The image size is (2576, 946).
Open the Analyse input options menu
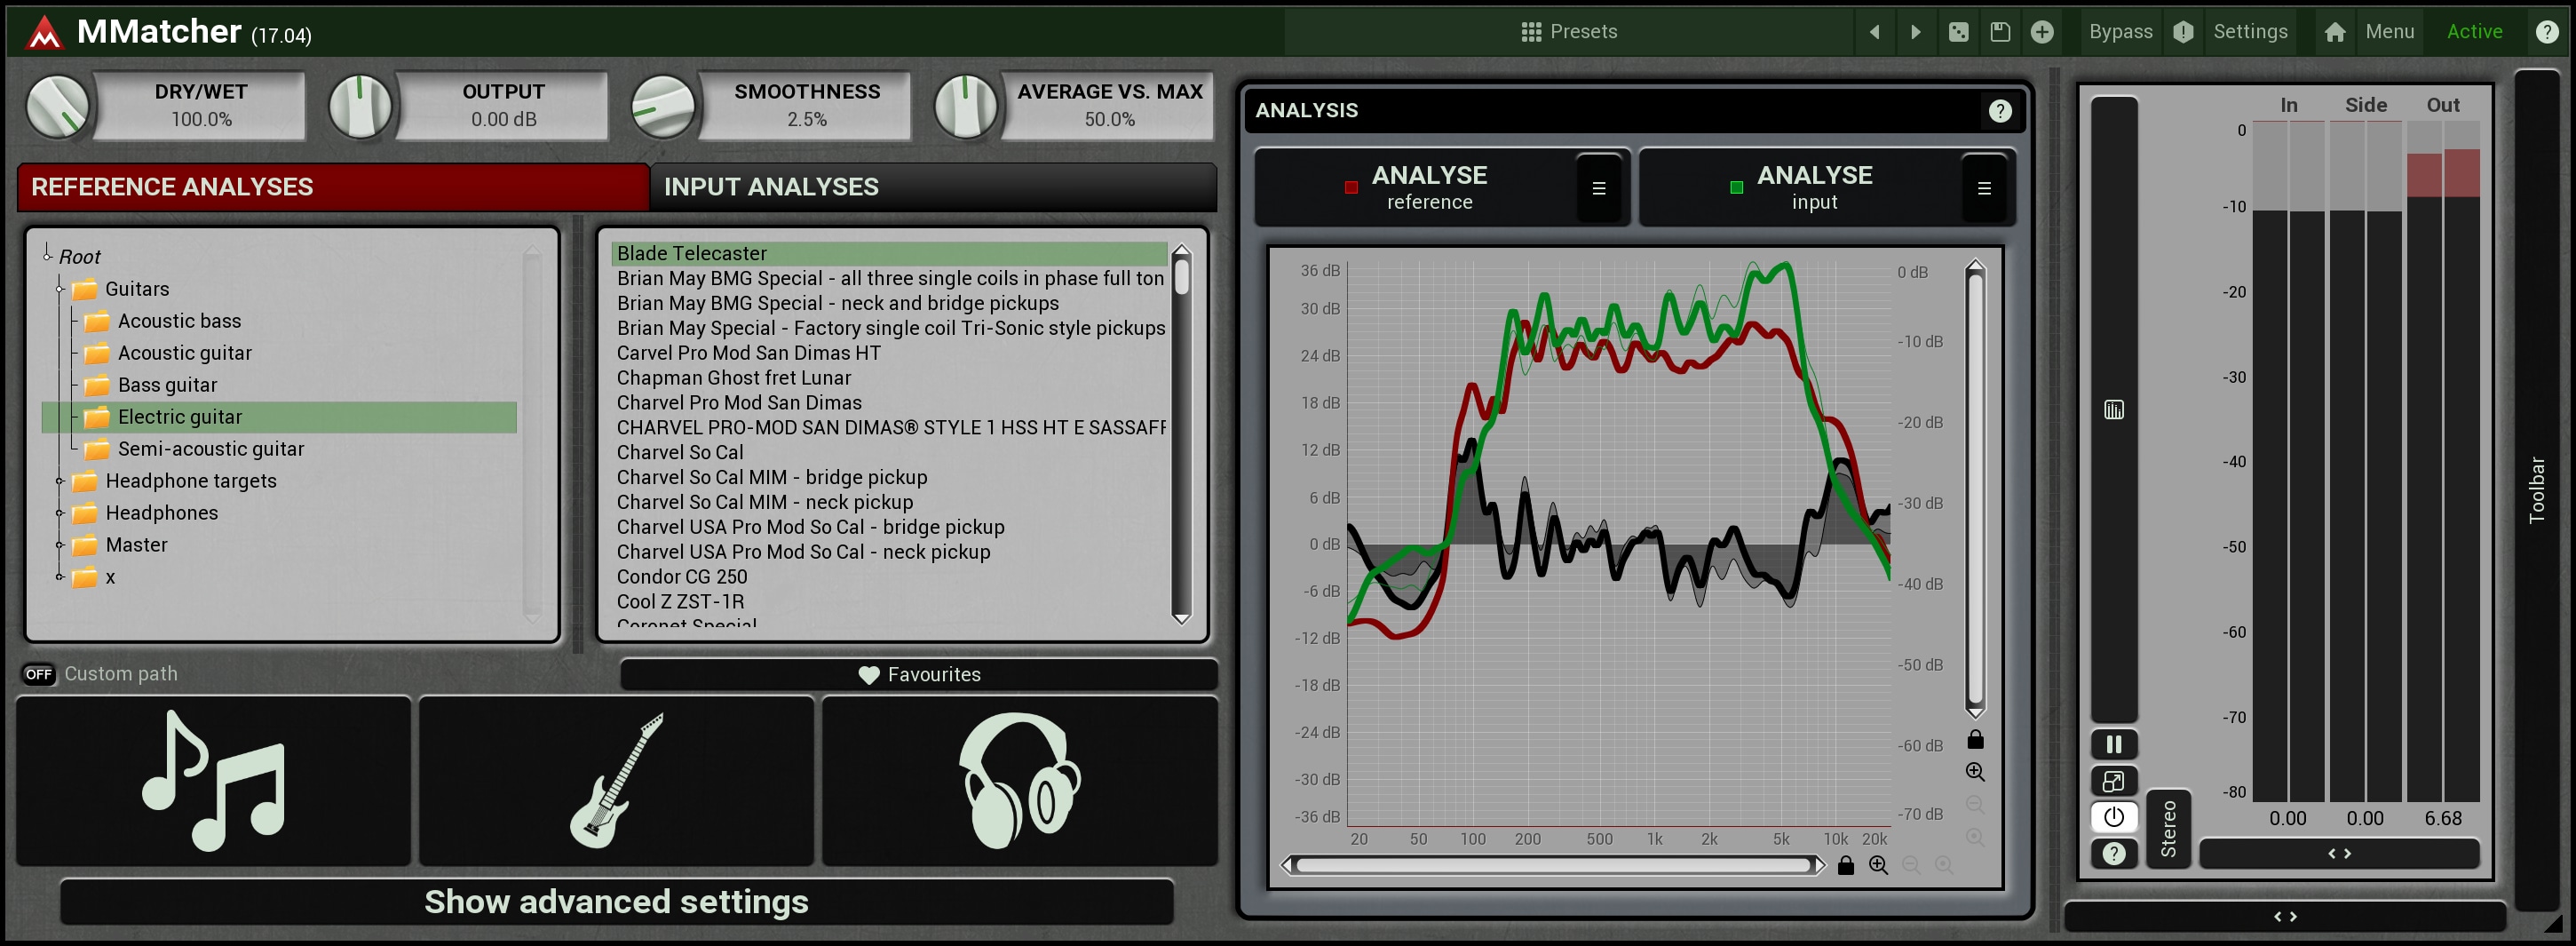pos(1983,188)
